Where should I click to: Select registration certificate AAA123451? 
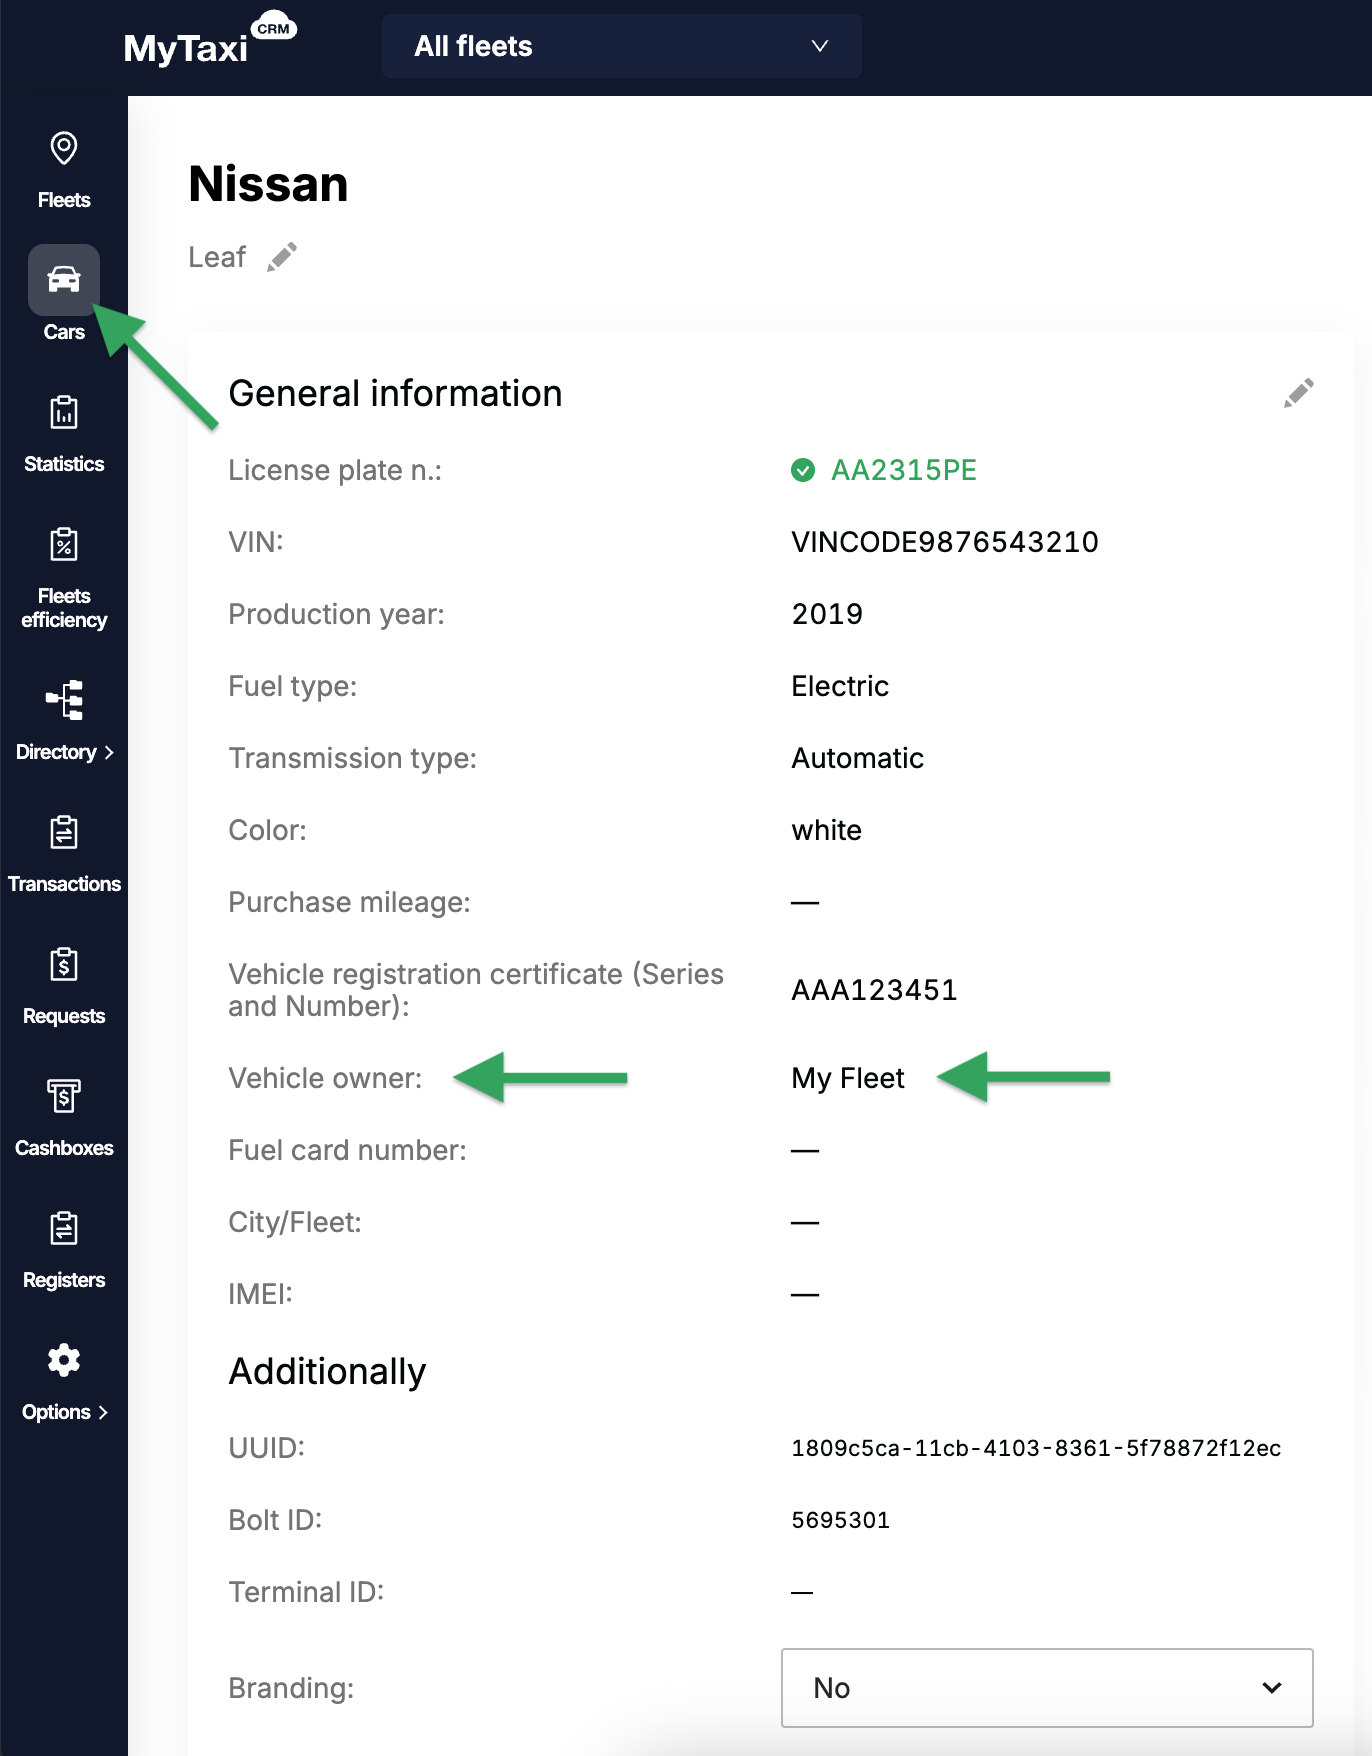click(874, 990)
